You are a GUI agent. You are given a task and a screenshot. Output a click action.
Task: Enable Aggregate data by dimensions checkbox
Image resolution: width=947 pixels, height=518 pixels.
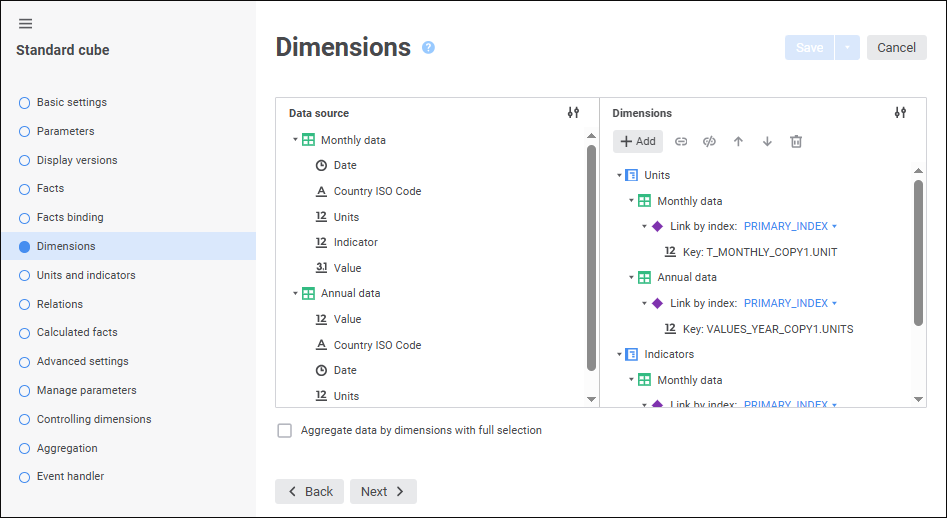pos(285,431)
